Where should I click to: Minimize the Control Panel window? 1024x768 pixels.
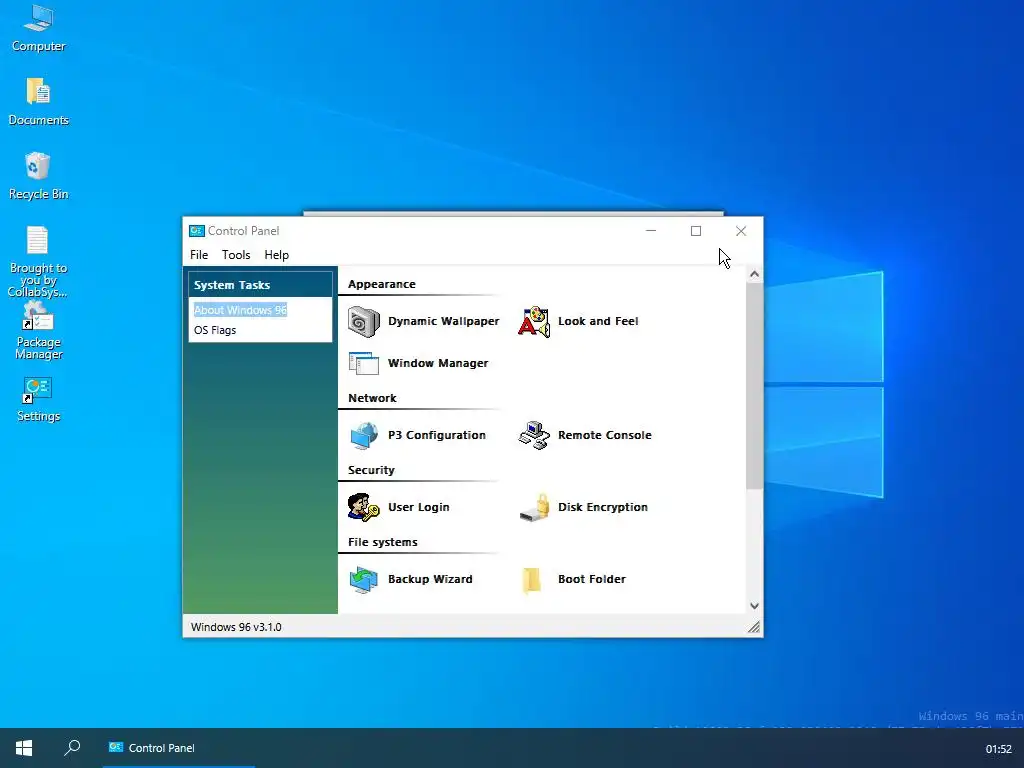[651, 231]
